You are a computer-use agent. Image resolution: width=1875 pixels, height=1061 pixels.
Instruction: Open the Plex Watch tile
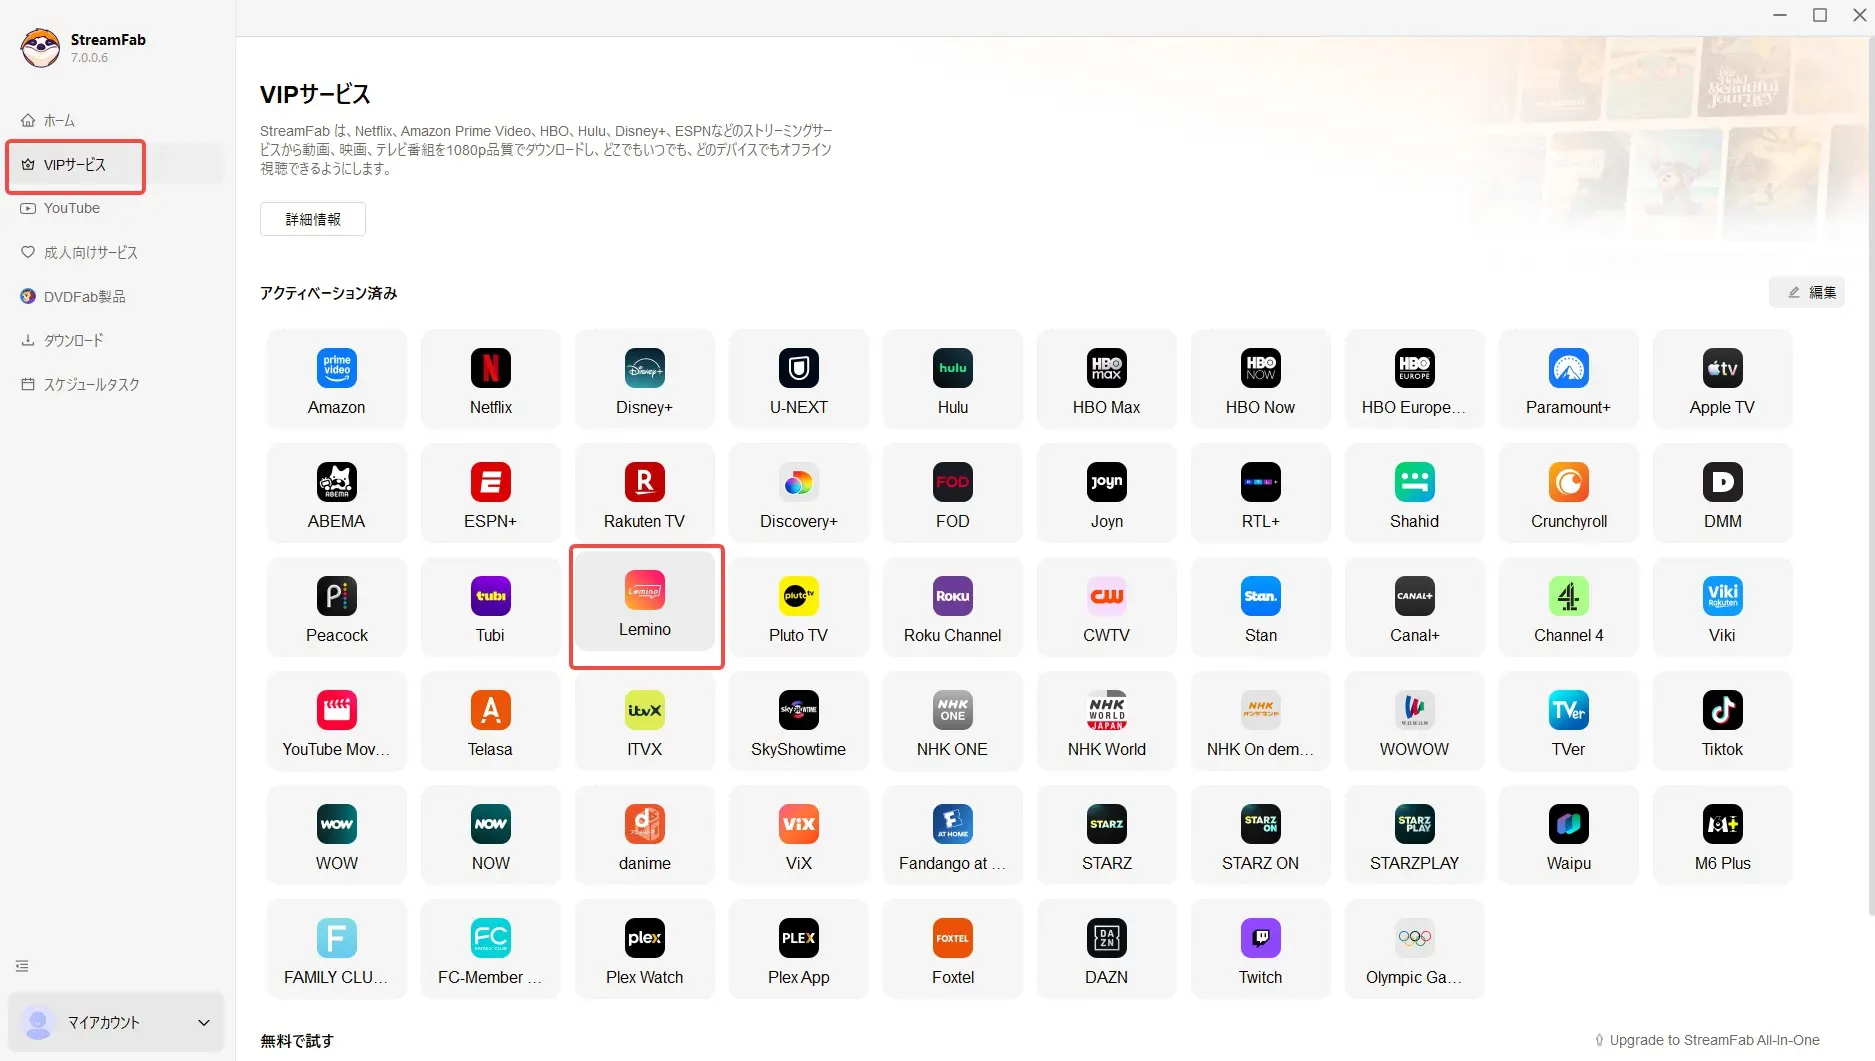click(645, 950)
